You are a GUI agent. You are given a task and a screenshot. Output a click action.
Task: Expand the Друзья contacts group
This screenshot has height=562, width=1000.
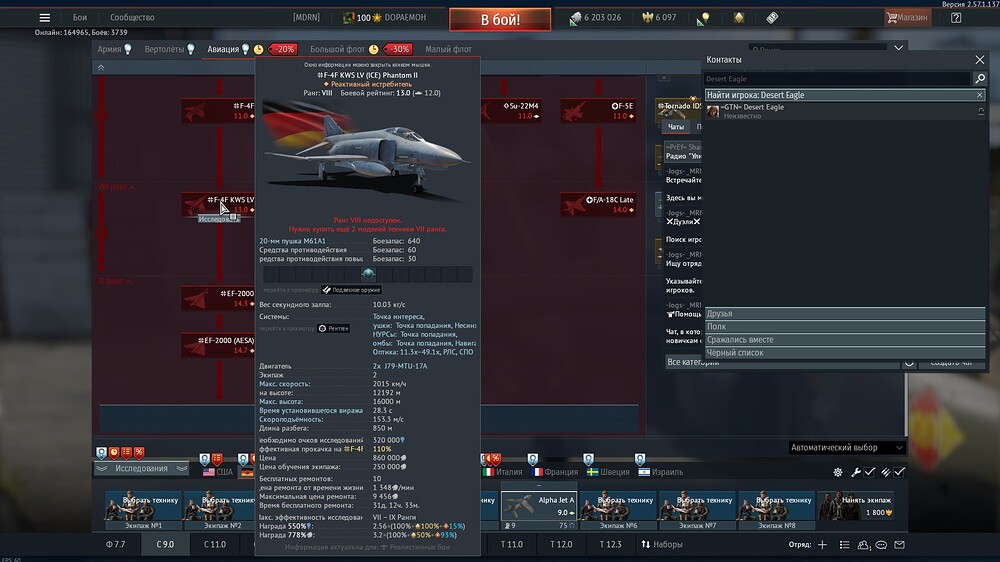(845, 313)
